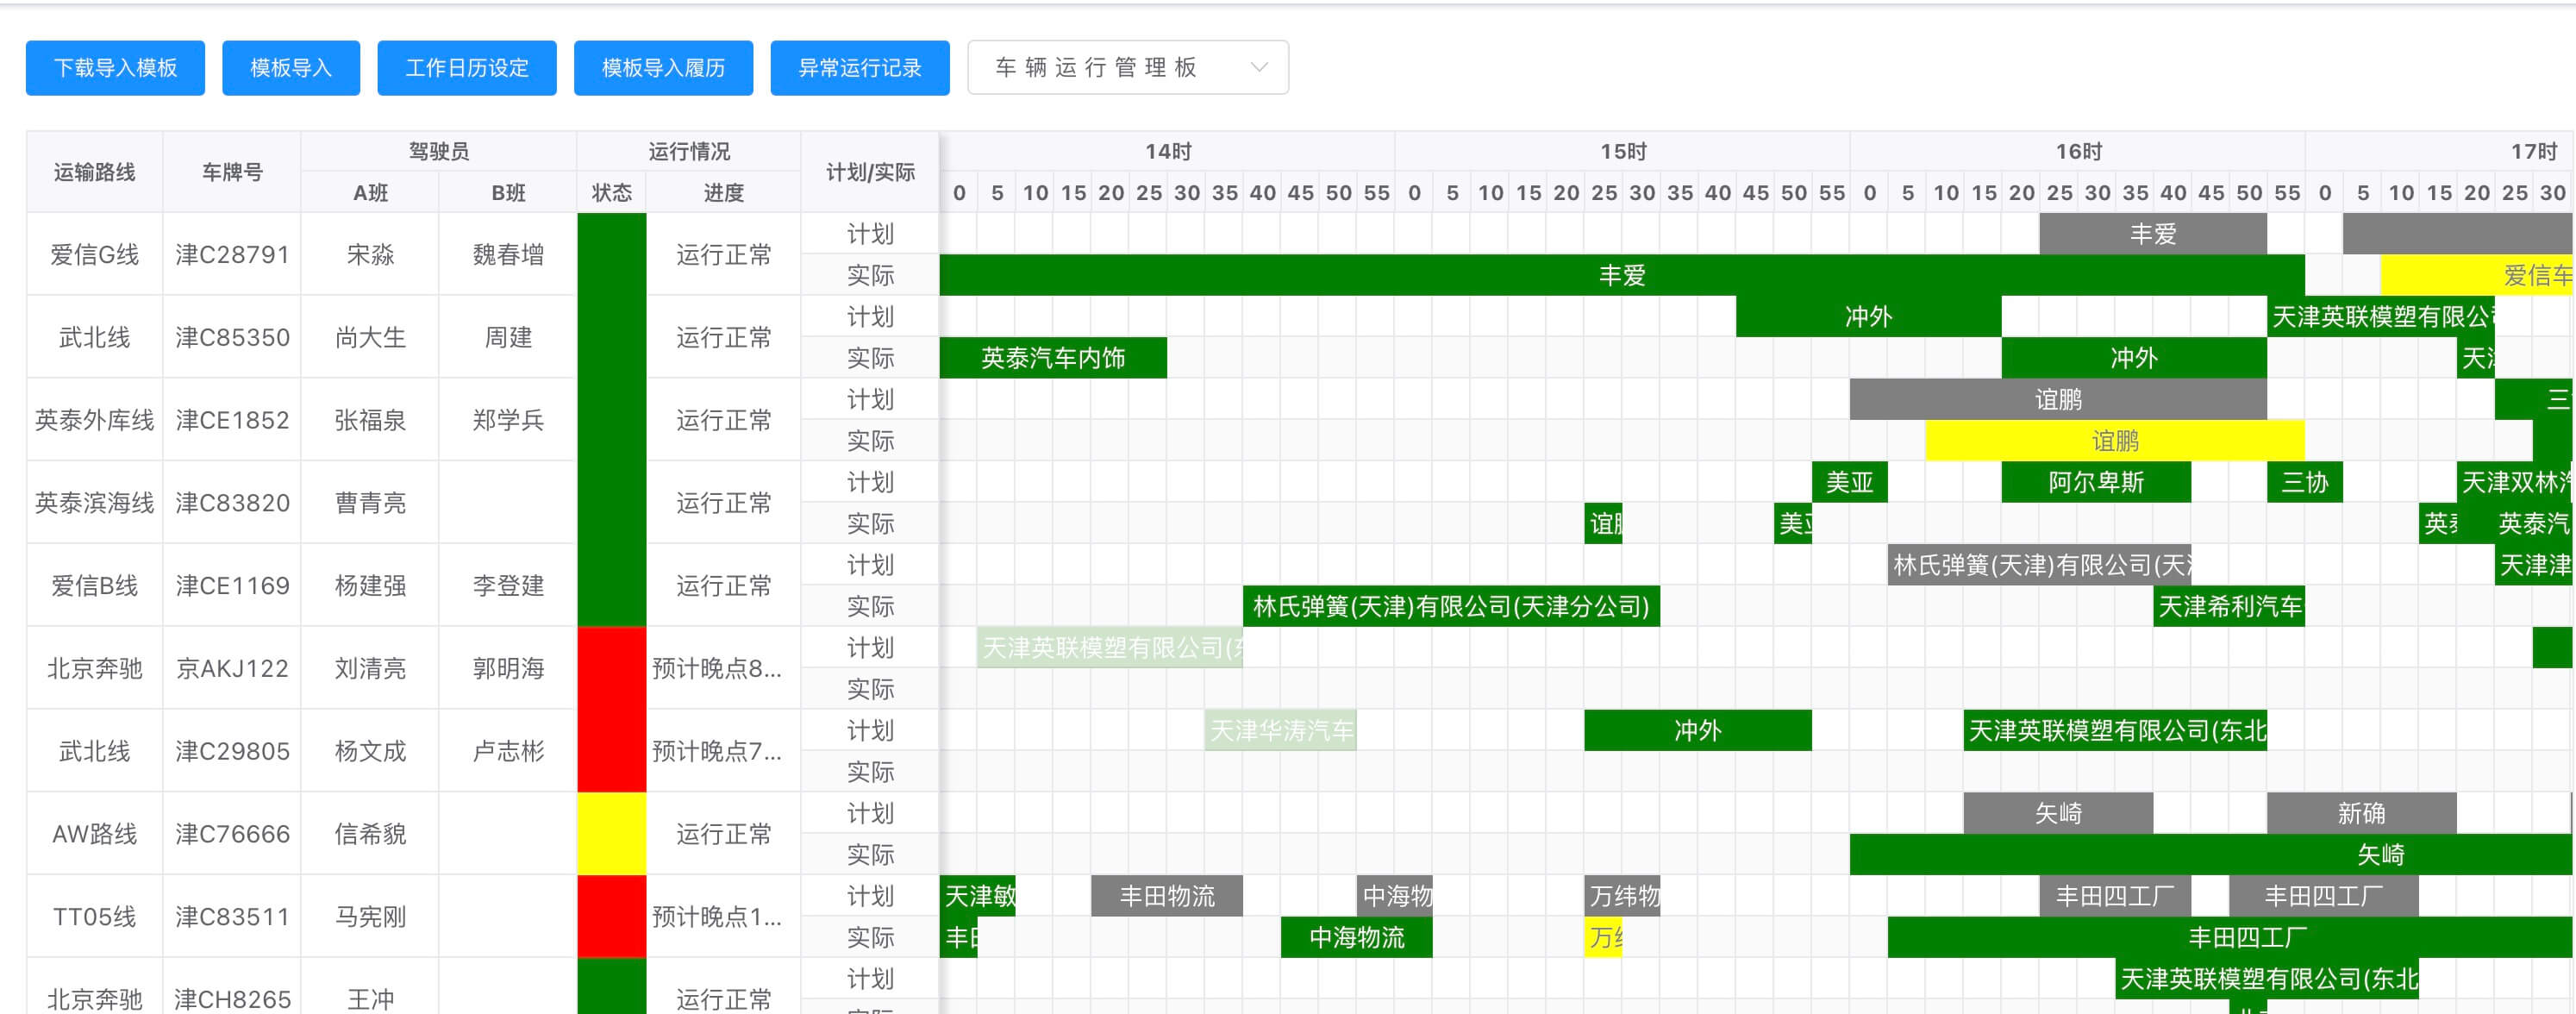The image size is (2576, 1014).
Task: Click the faded 天津华涛汽车 planned bar
Action: point(1281,730)
